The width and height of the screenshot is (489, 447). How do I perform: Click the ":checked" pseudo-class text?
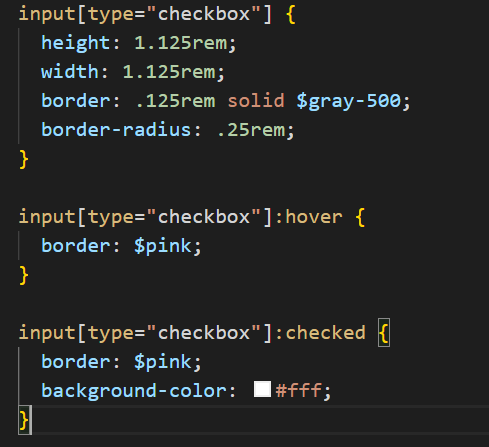[x=320, y=333]
